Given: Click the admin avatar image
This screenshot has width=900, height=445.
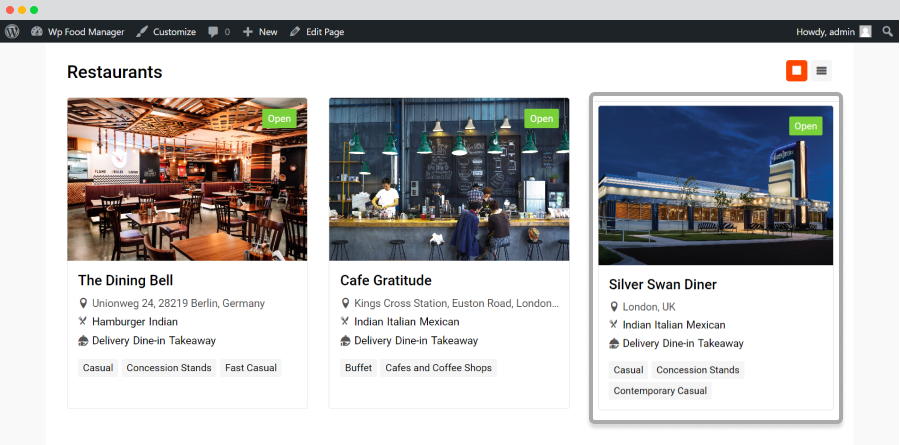Looking at the screenshot, I should pos(866,32).
